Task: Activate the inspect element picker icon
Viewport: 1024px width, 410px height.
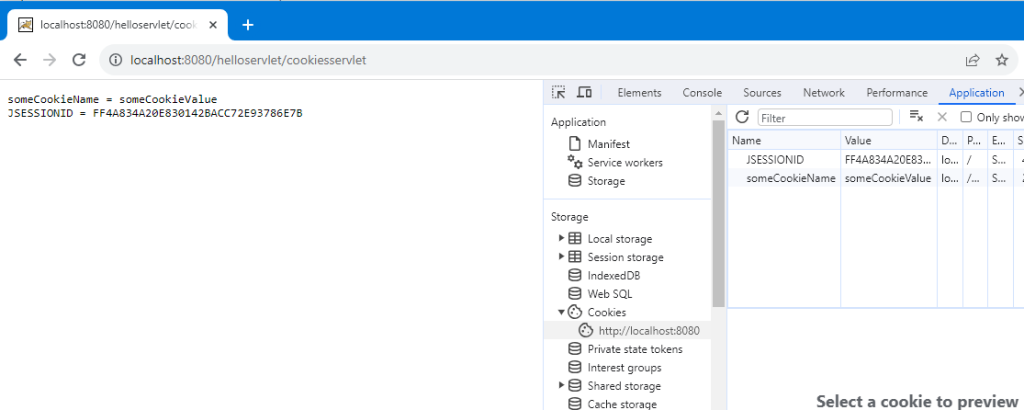Action: click(558, 93)
